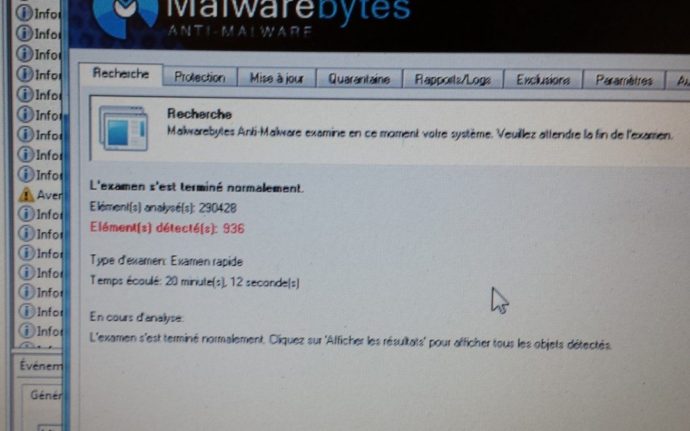690x431 pixels.
Task: Select the yellow warning Avert event icon
Action: [x=26, y=194]
